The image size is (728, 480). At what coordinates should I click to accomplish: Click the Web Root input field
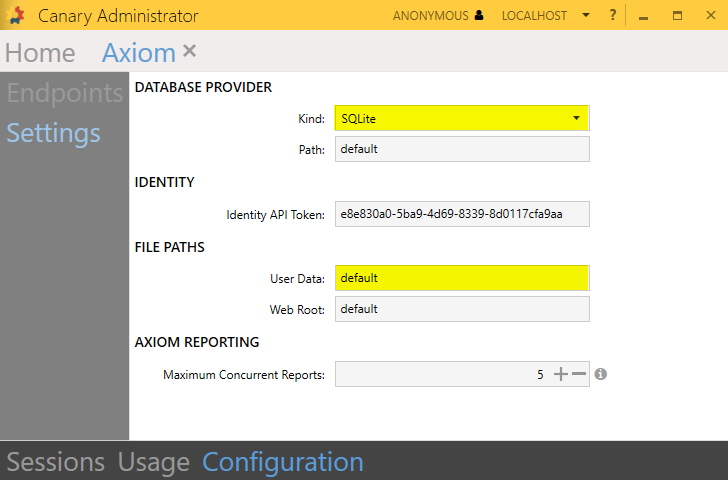coord(461,309)
